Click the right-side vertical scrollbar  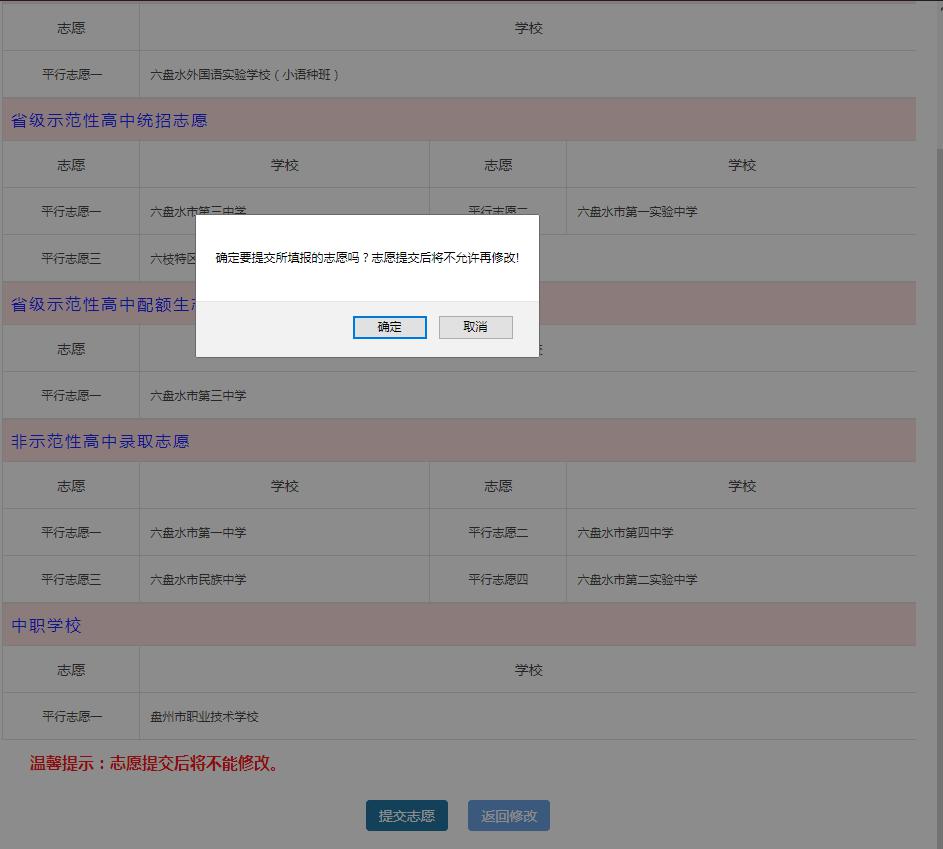pos(937,400)
